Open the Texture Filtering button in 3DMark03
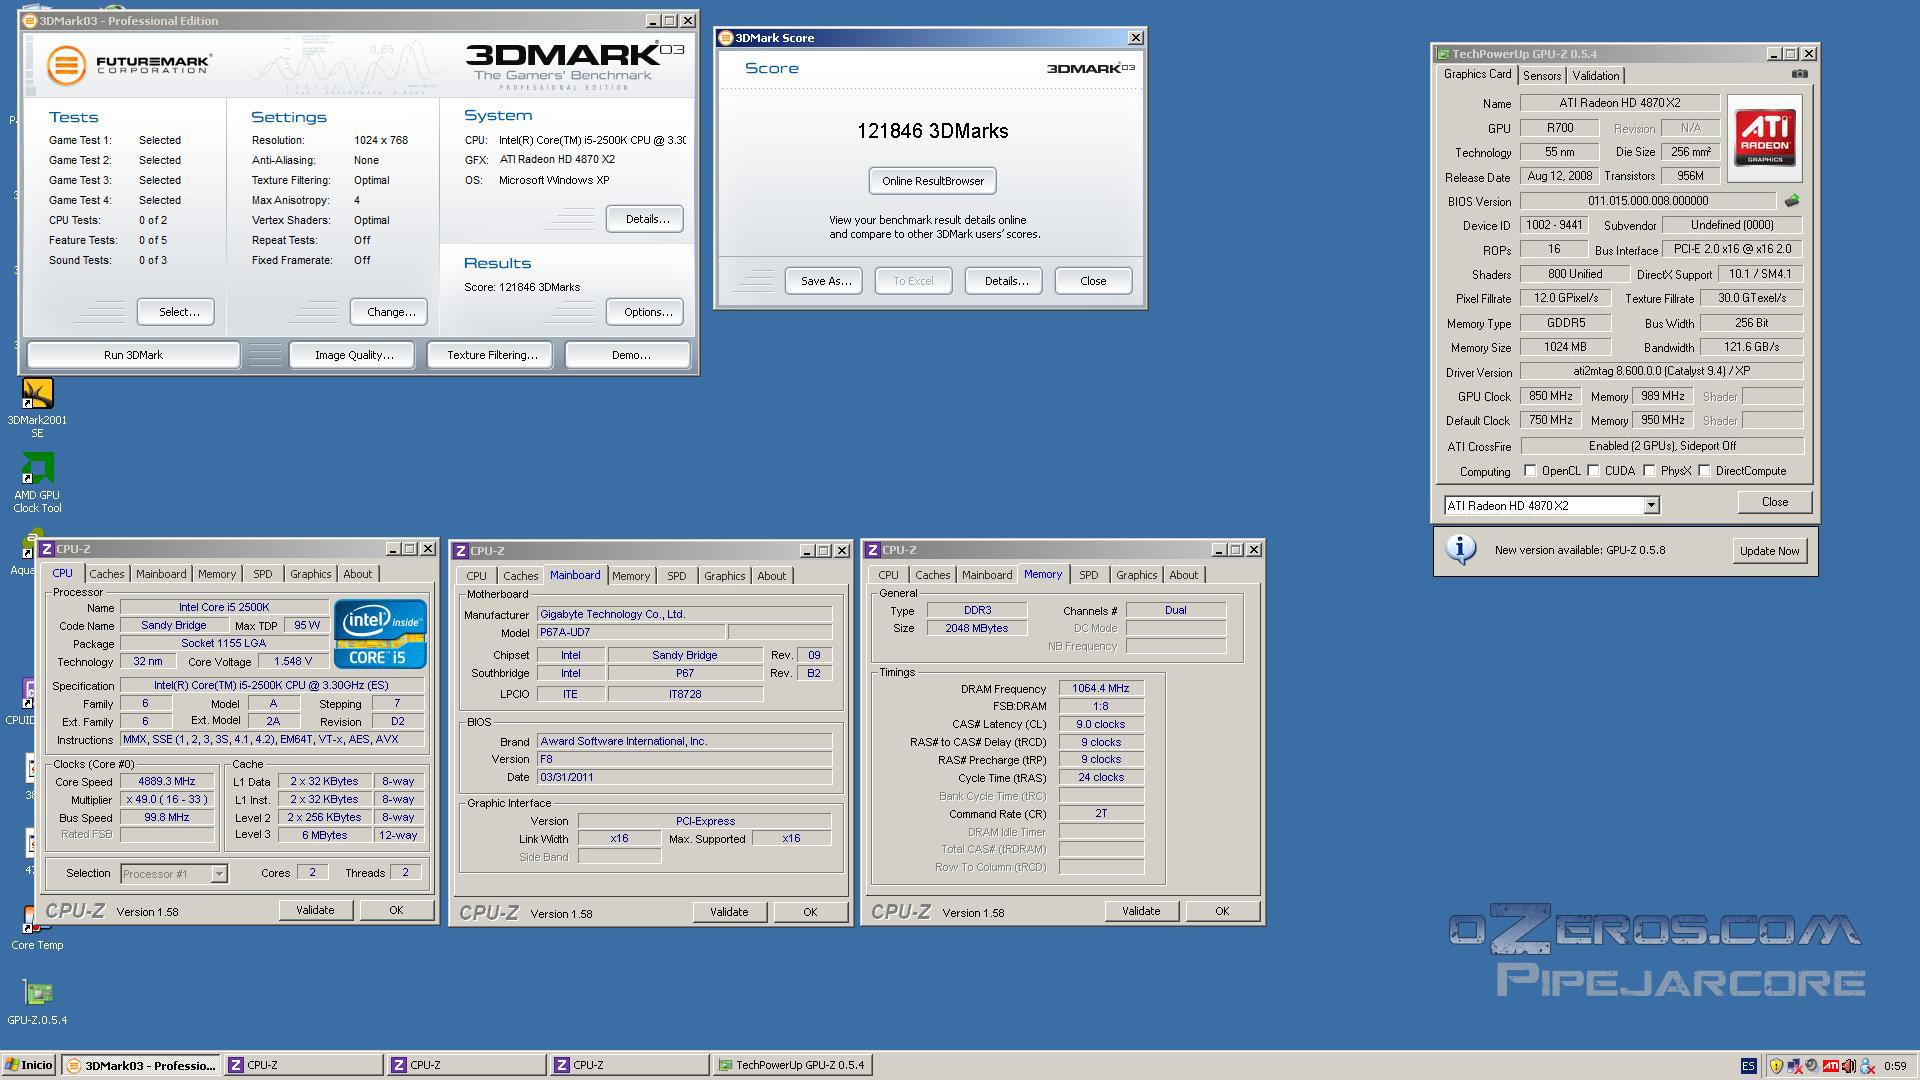The height and width of the screenshot is (1080, 1920). pos(492,355)
